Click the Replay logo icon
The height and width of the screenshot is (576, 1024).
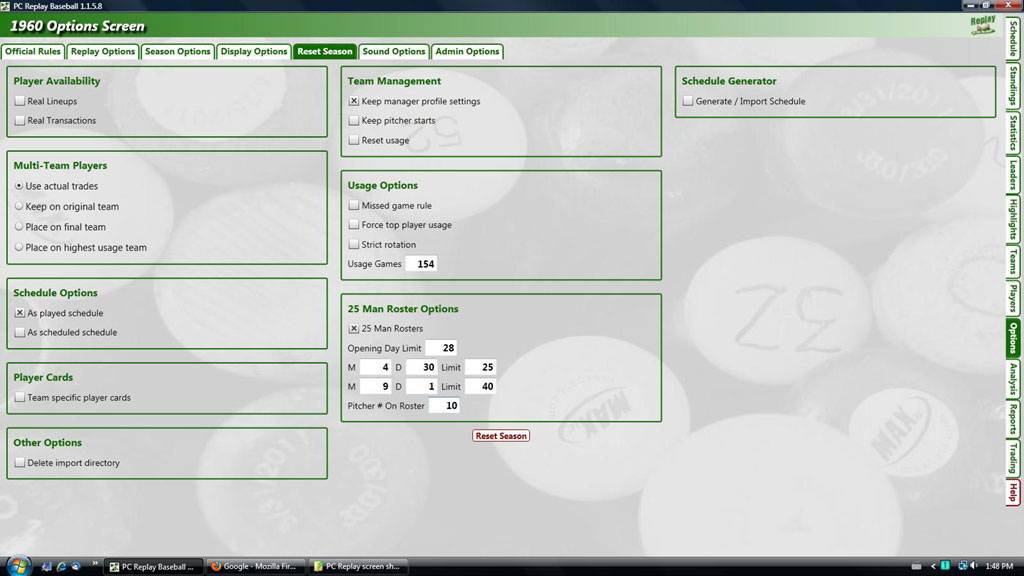pyautogui.click(x=982, y=26)
